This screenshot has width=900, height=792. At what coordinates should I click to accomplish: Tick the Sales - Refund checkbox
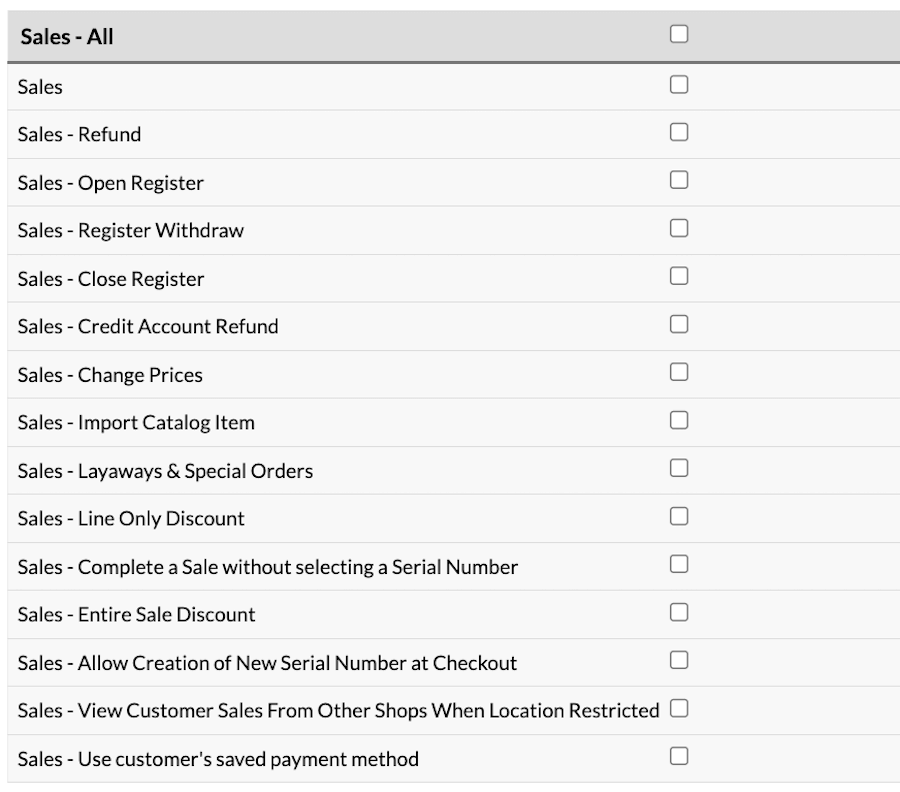pos(679,132)
